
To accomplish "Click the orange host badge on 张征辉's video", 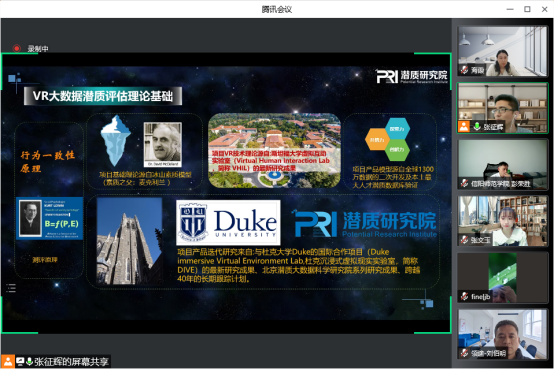I will pyautogui.click(x=464, y=126).
